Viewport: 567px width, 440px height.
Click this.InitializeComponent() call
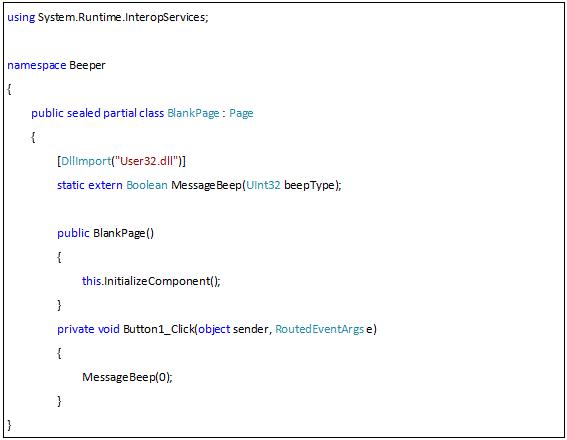pyautogui.click(x=151, y=281)
